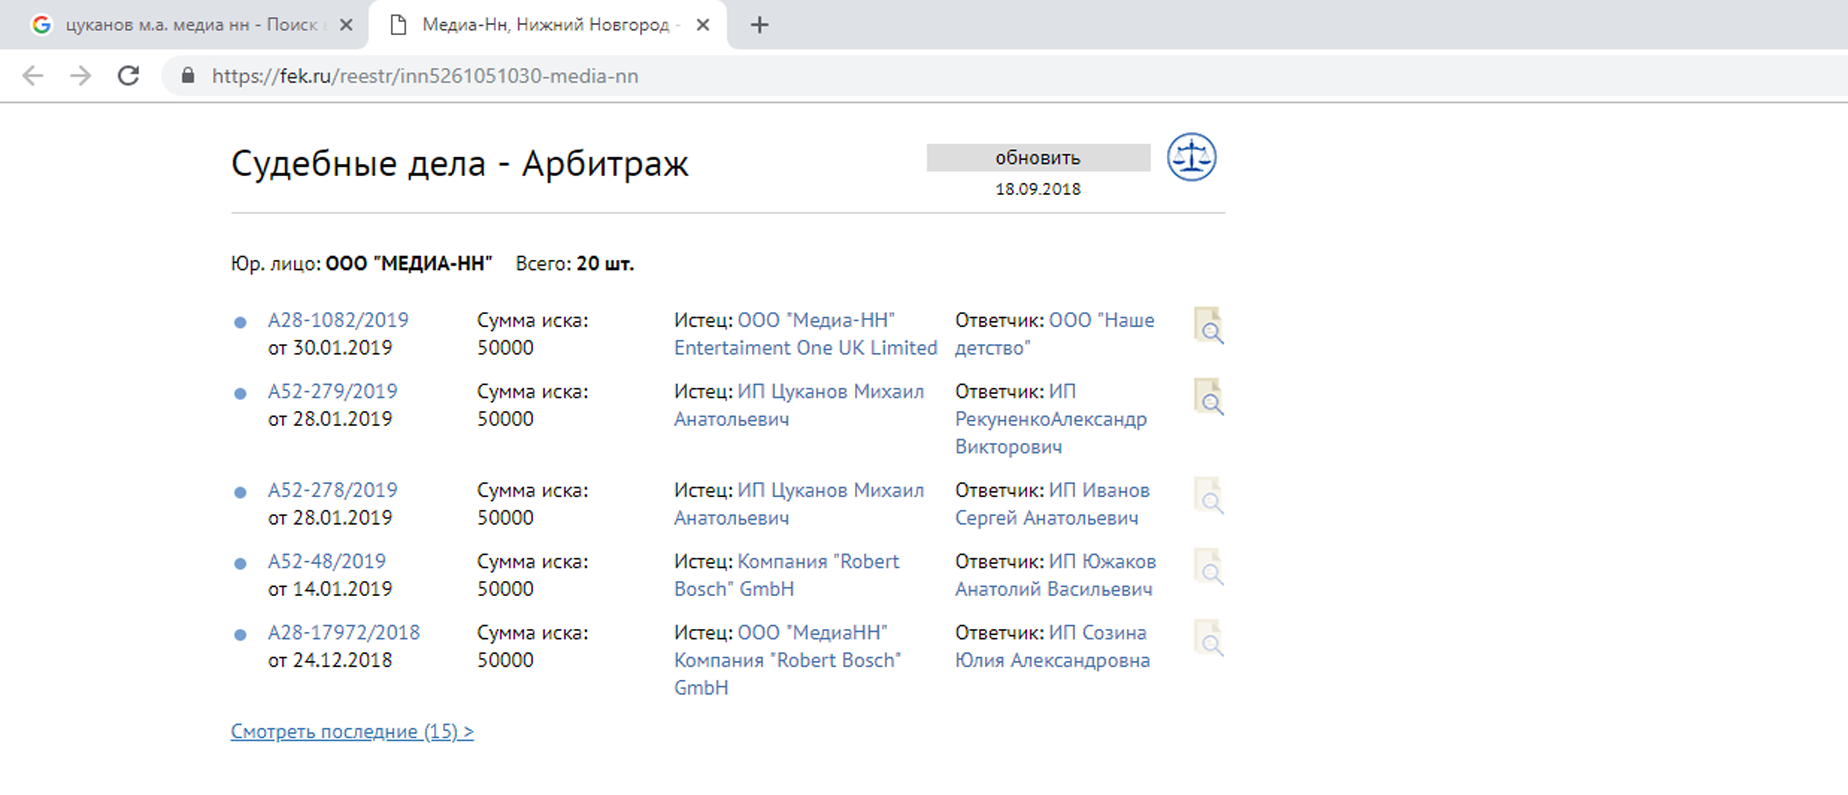Viewport: 1848px width, 795px height.
Task: Click date от 30.01.2019
Action: pos(330,348)
